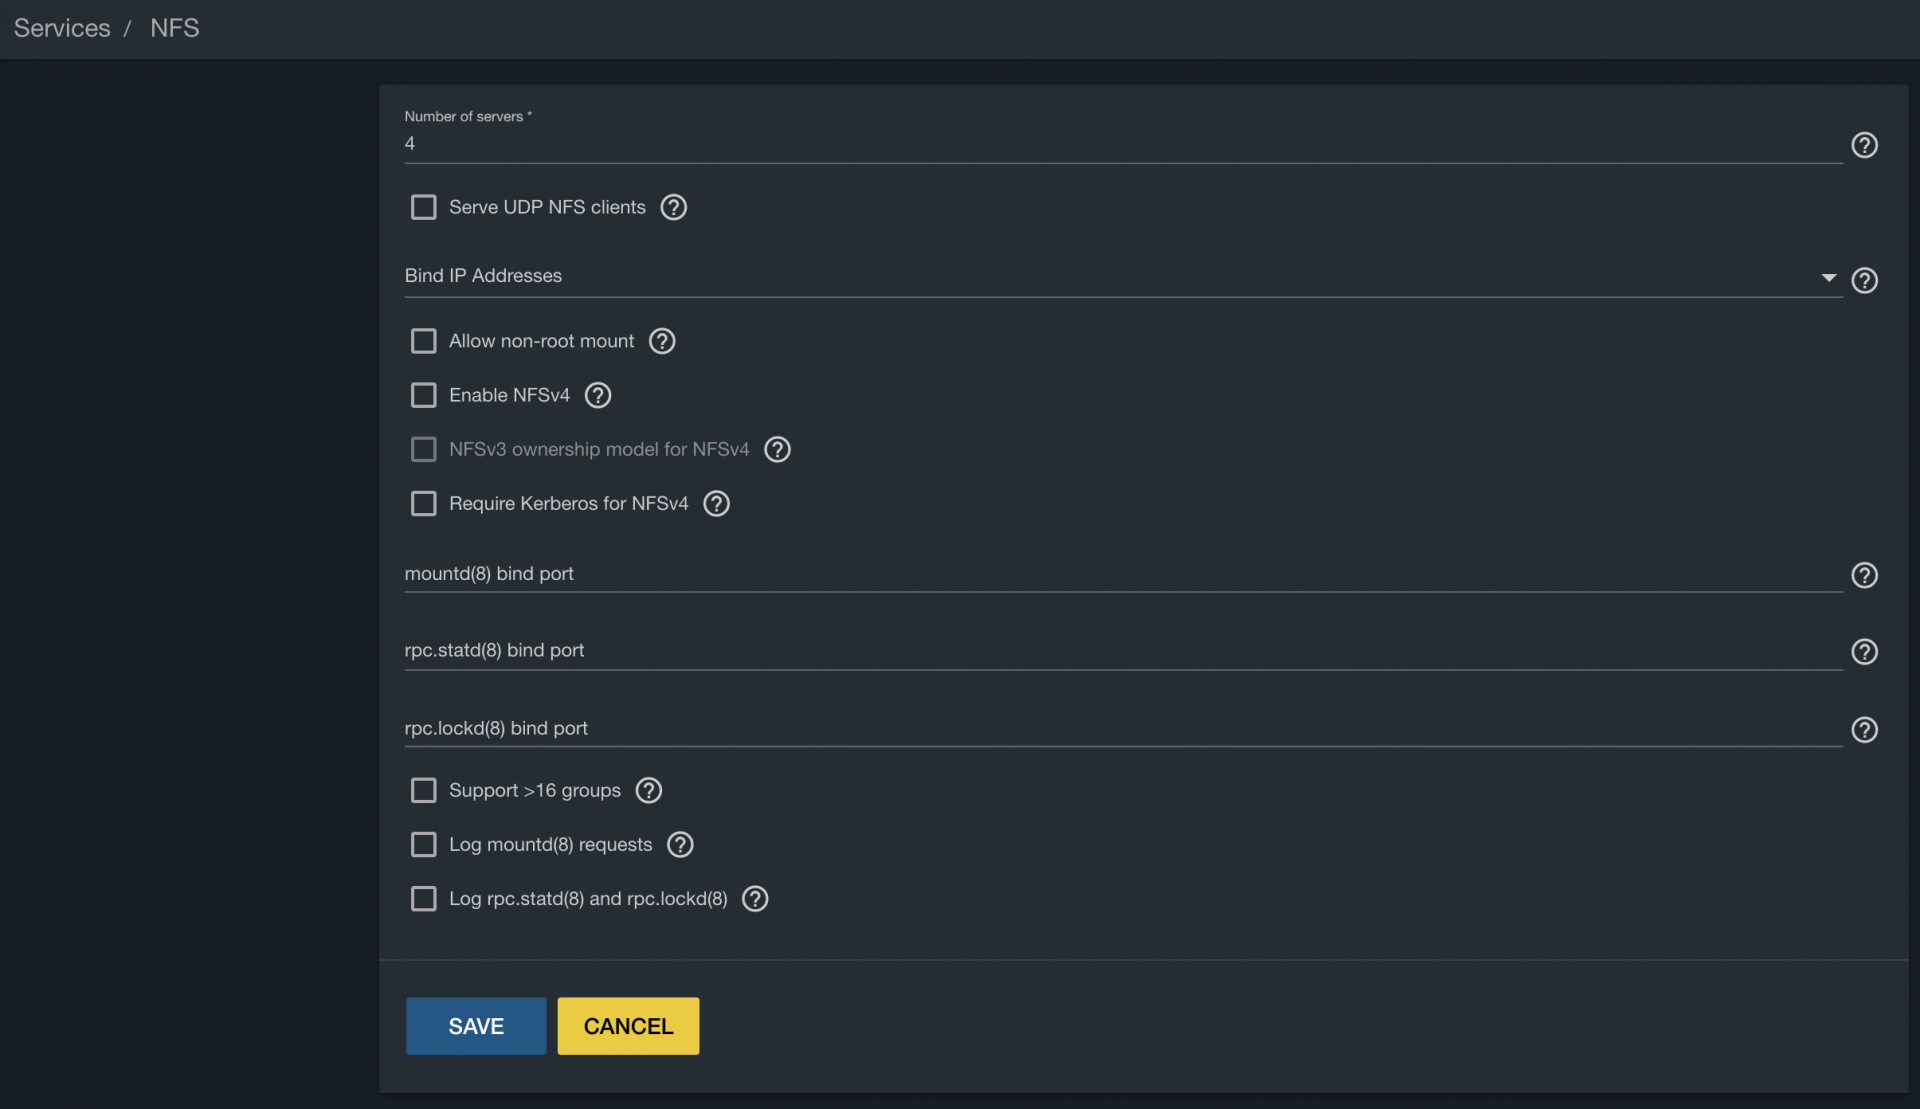The height and width of the screenshot is (1109, 1920).
Task: Toggle Log rpc.statd(8) and rpc.lockd(8) checkbox
Action: click(x=424, y=899)
